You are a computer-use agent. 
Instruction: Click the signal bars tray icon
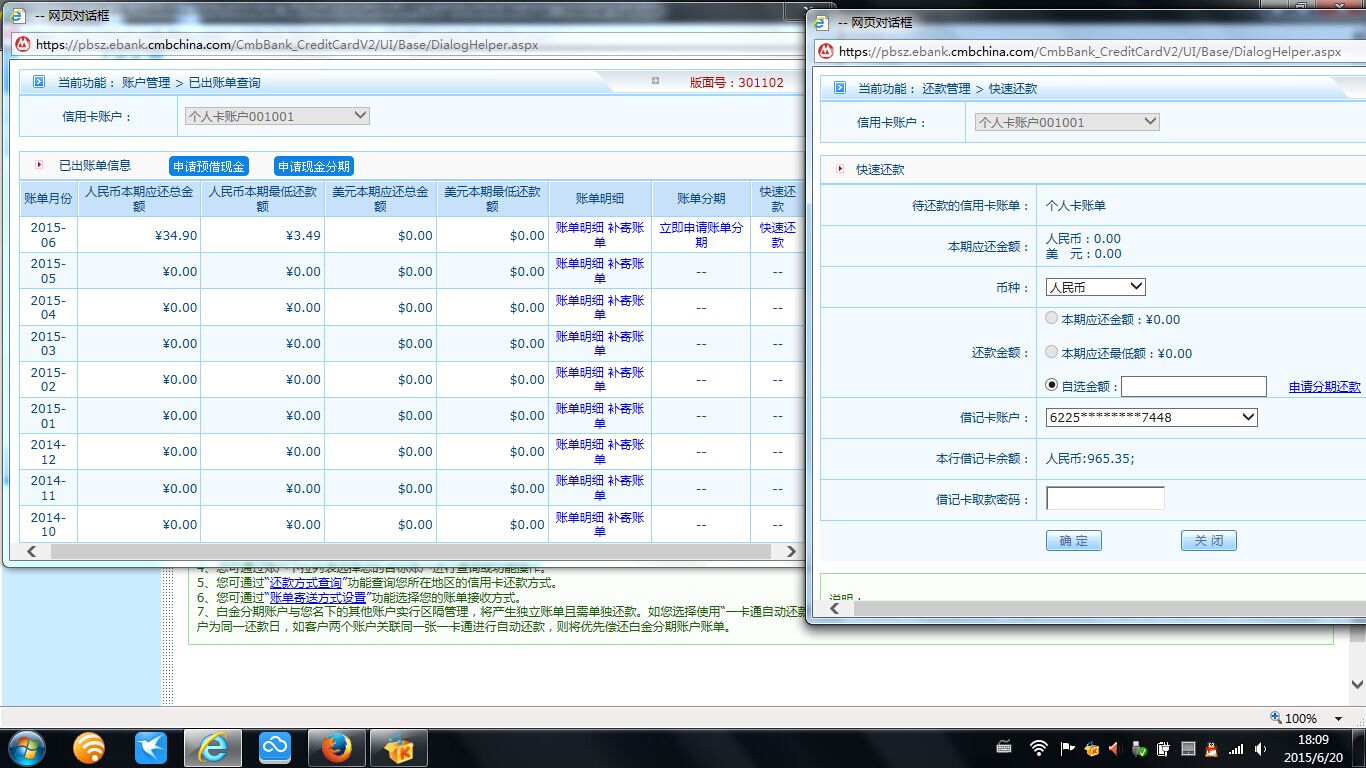coord(1236,747)
